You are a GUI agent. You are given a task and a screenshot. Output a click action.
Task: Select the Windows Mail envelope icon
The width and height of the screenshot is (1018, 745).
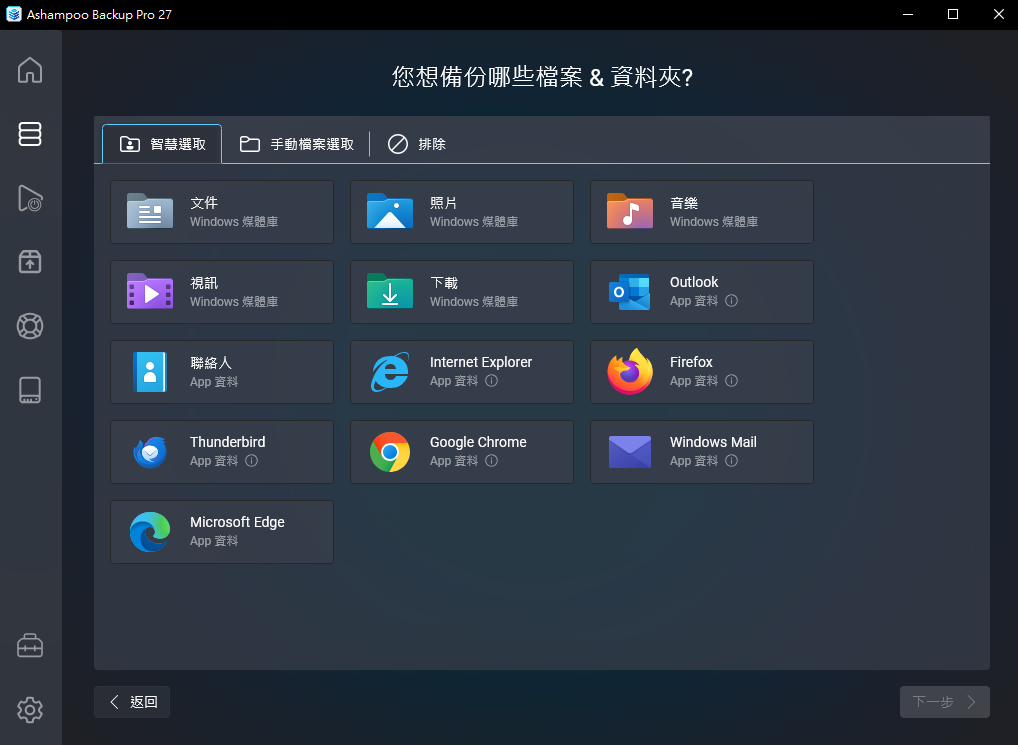pos(630,452)
